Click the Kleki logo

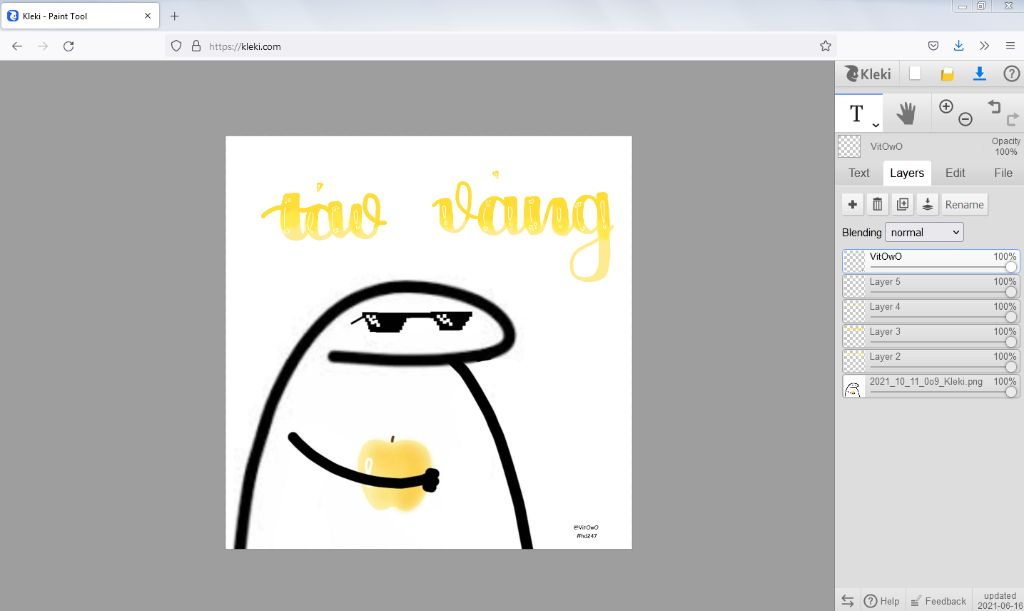coord(867,74)
